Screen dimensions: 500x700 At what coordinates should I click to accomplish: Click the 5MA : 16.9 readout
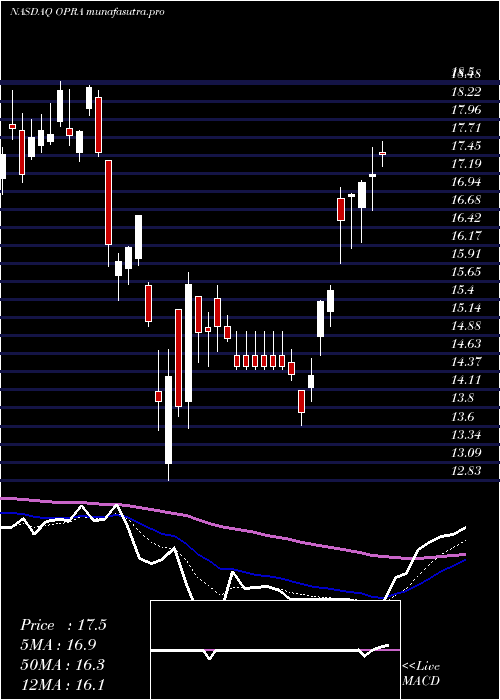tap(58, 645)
